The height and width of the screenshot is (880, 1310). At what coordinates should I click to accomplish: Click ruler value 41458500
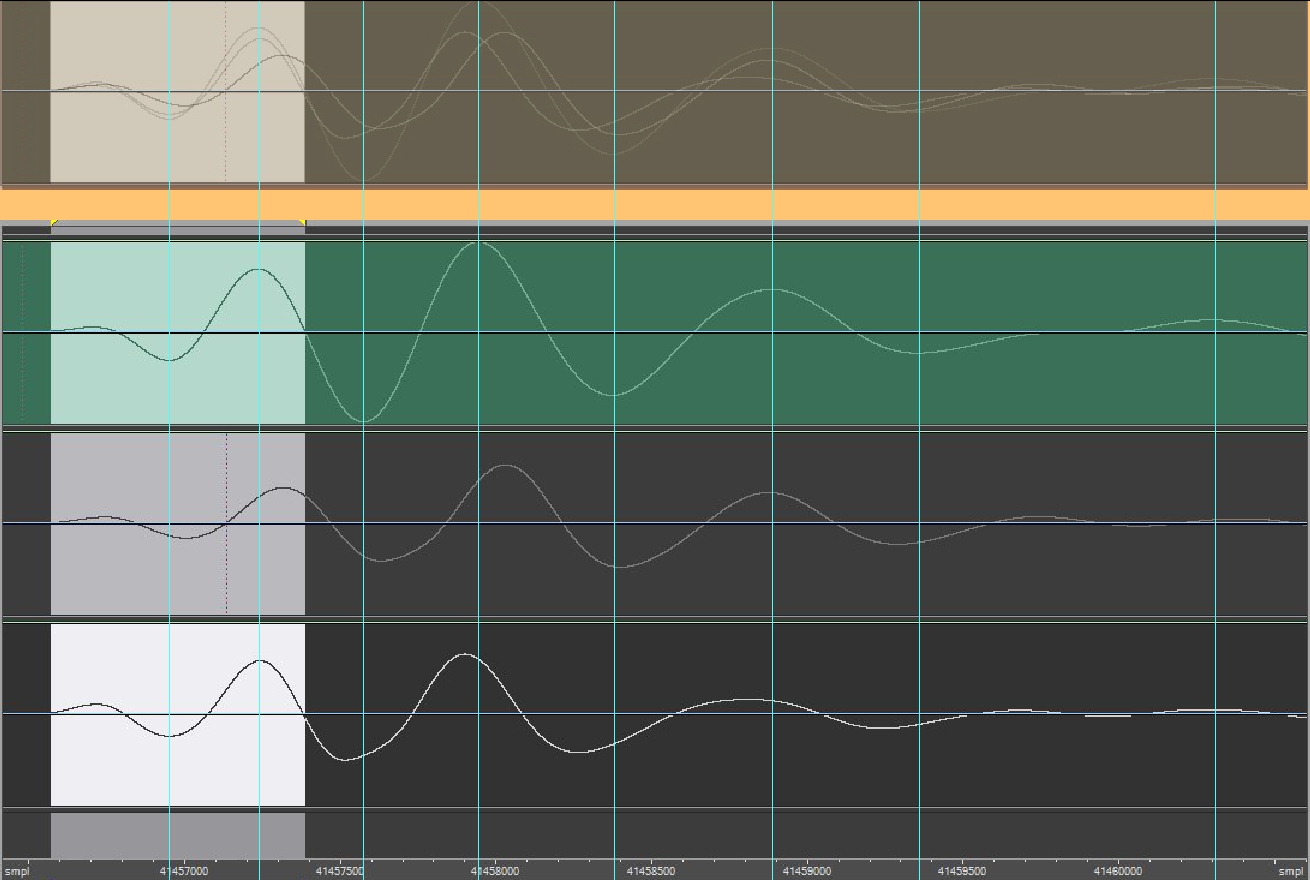click(652, 871)
